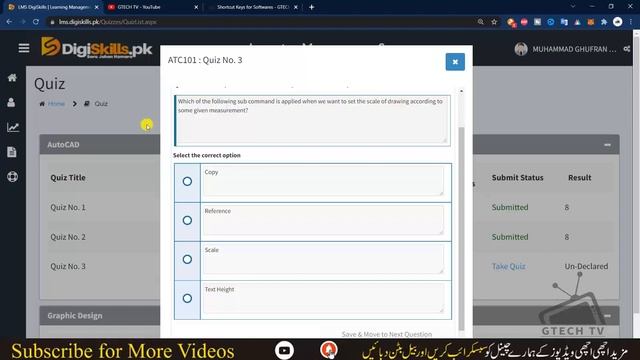The image size is (640, 360).
Task: Open the Chrome three-dot menu
Action: [631, 22]
